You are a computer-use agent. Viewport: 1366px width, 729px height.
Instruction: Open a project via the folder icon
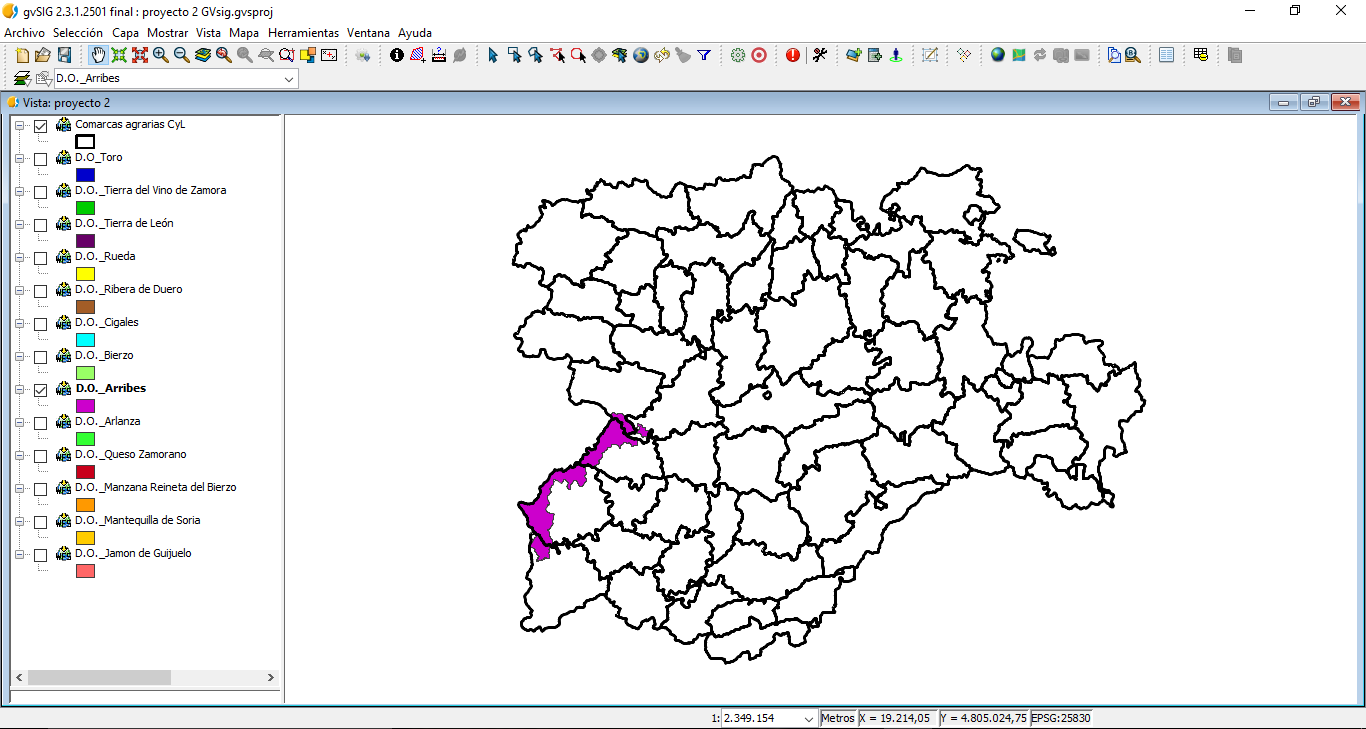click(43, 55)
